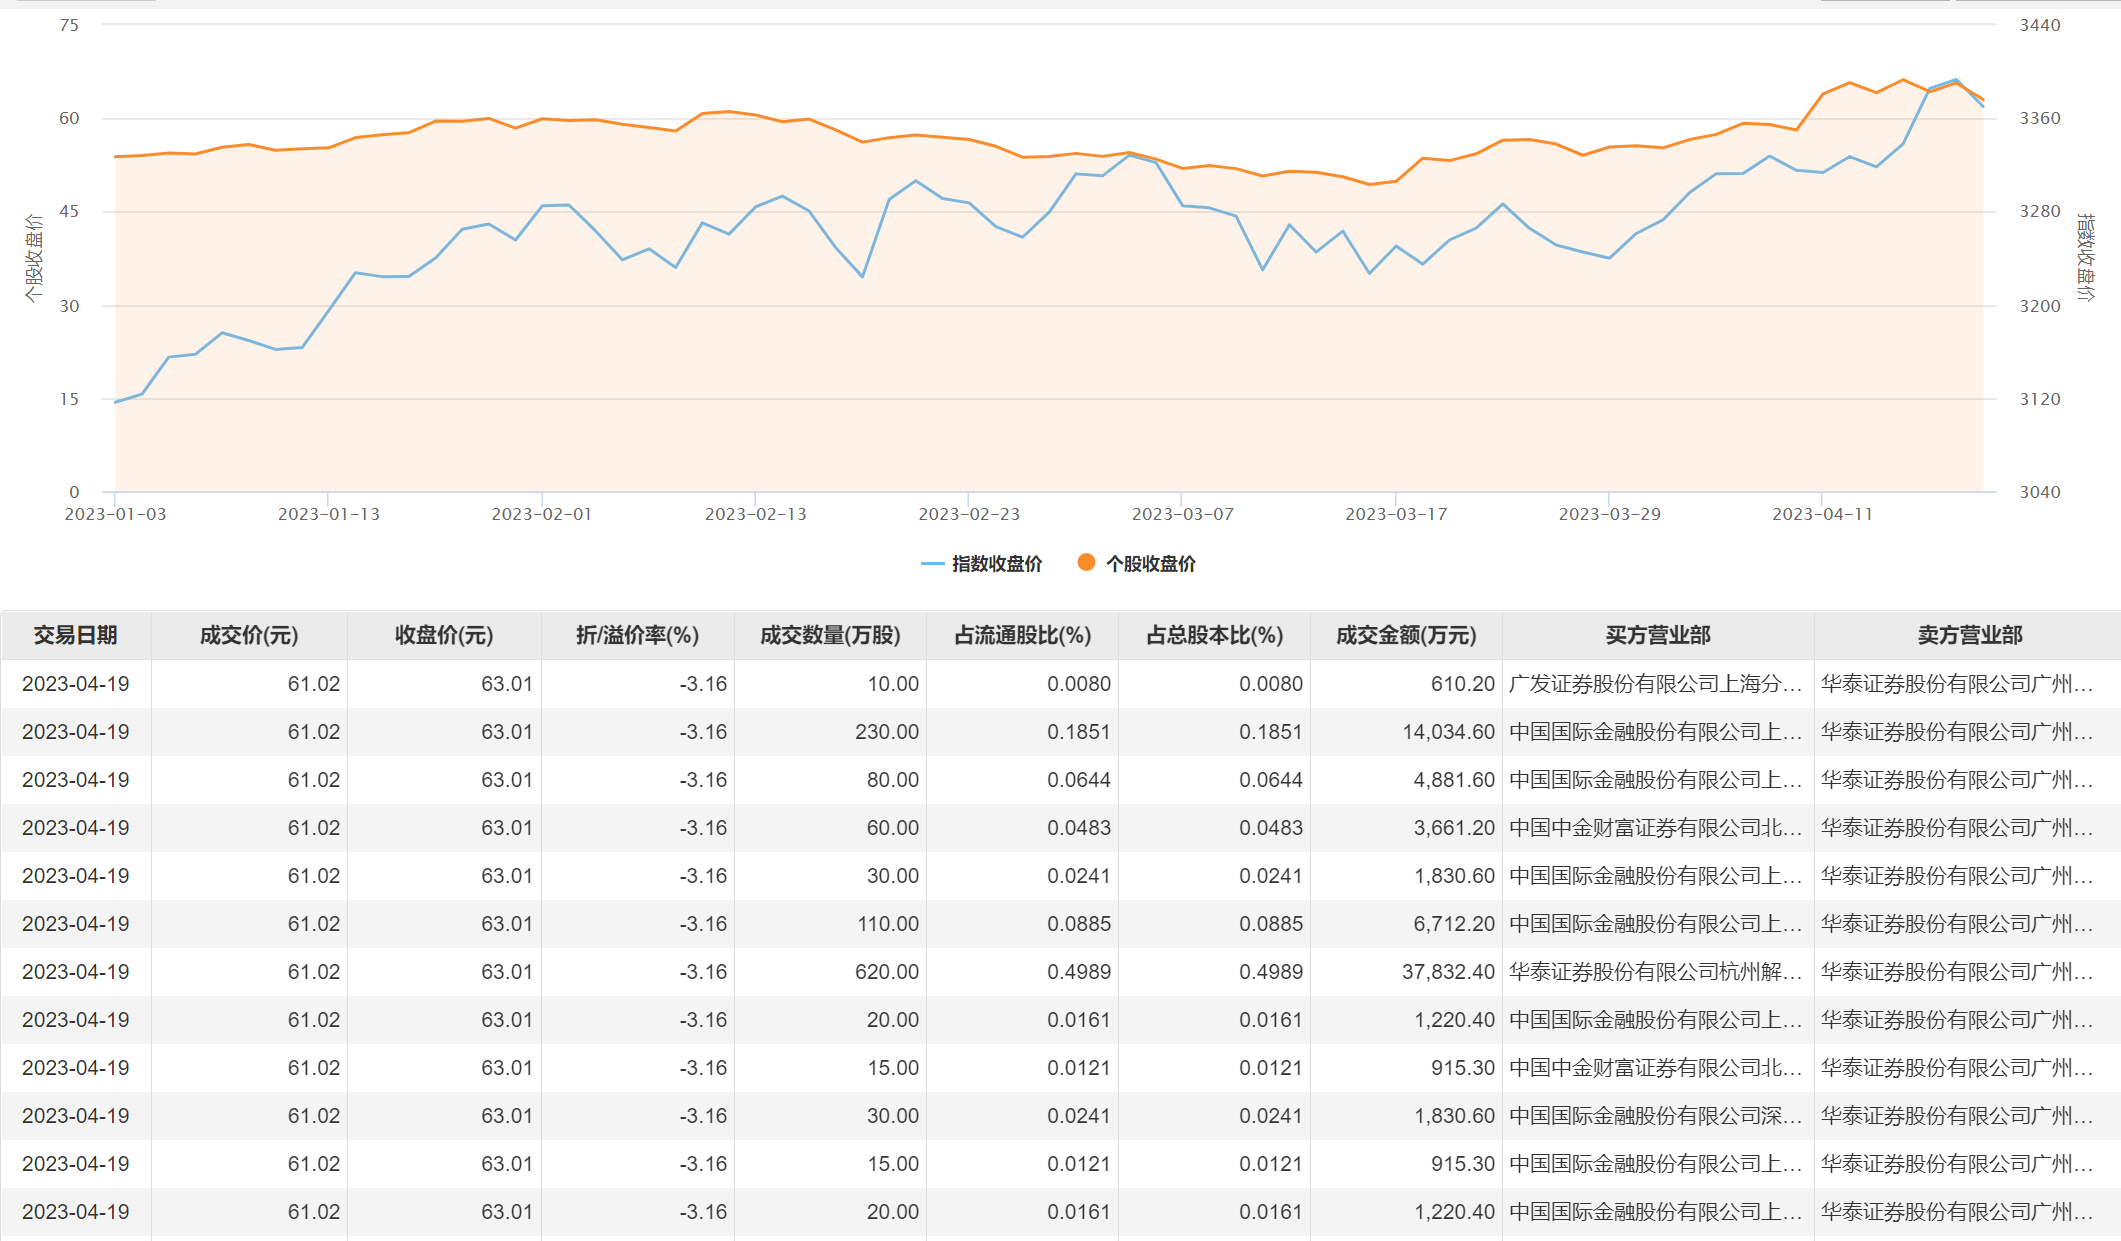Click the 2023-03-17 x-axis date label

tap(1395, 514)
